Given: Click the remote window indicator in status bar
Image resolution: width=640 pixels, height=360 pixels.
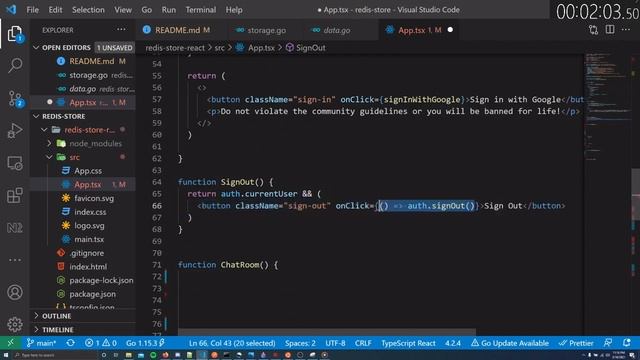Looking at the screenshot, I should tap(10, 343).
